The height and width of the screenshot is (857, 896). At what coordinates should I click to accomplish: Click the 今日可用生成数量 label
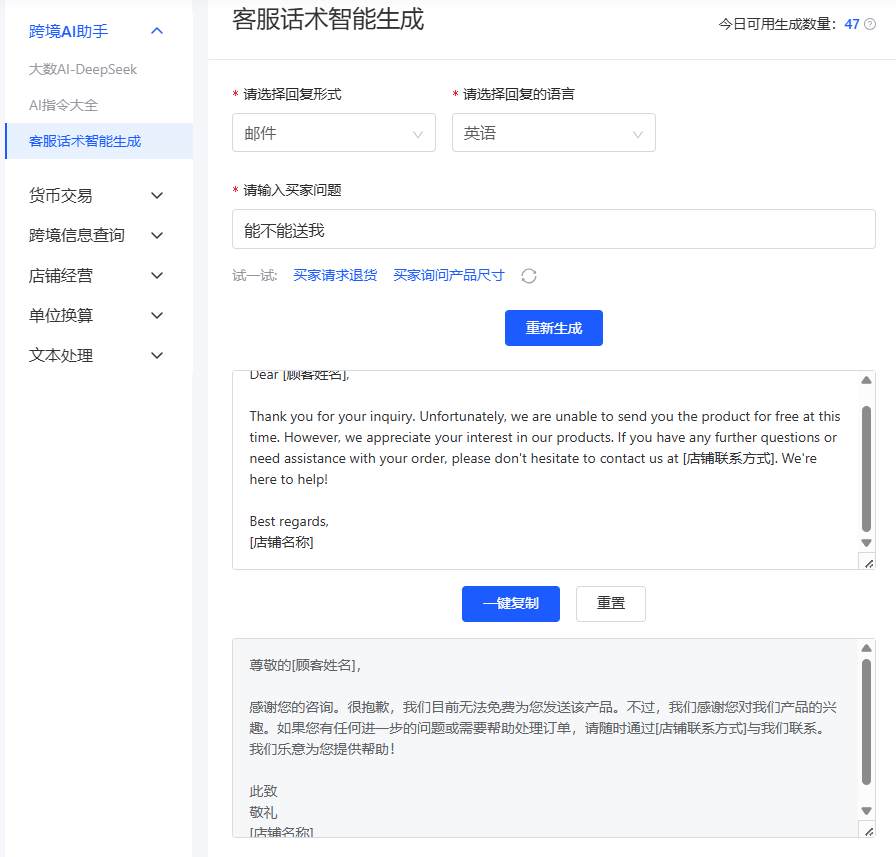click(777, 24)
